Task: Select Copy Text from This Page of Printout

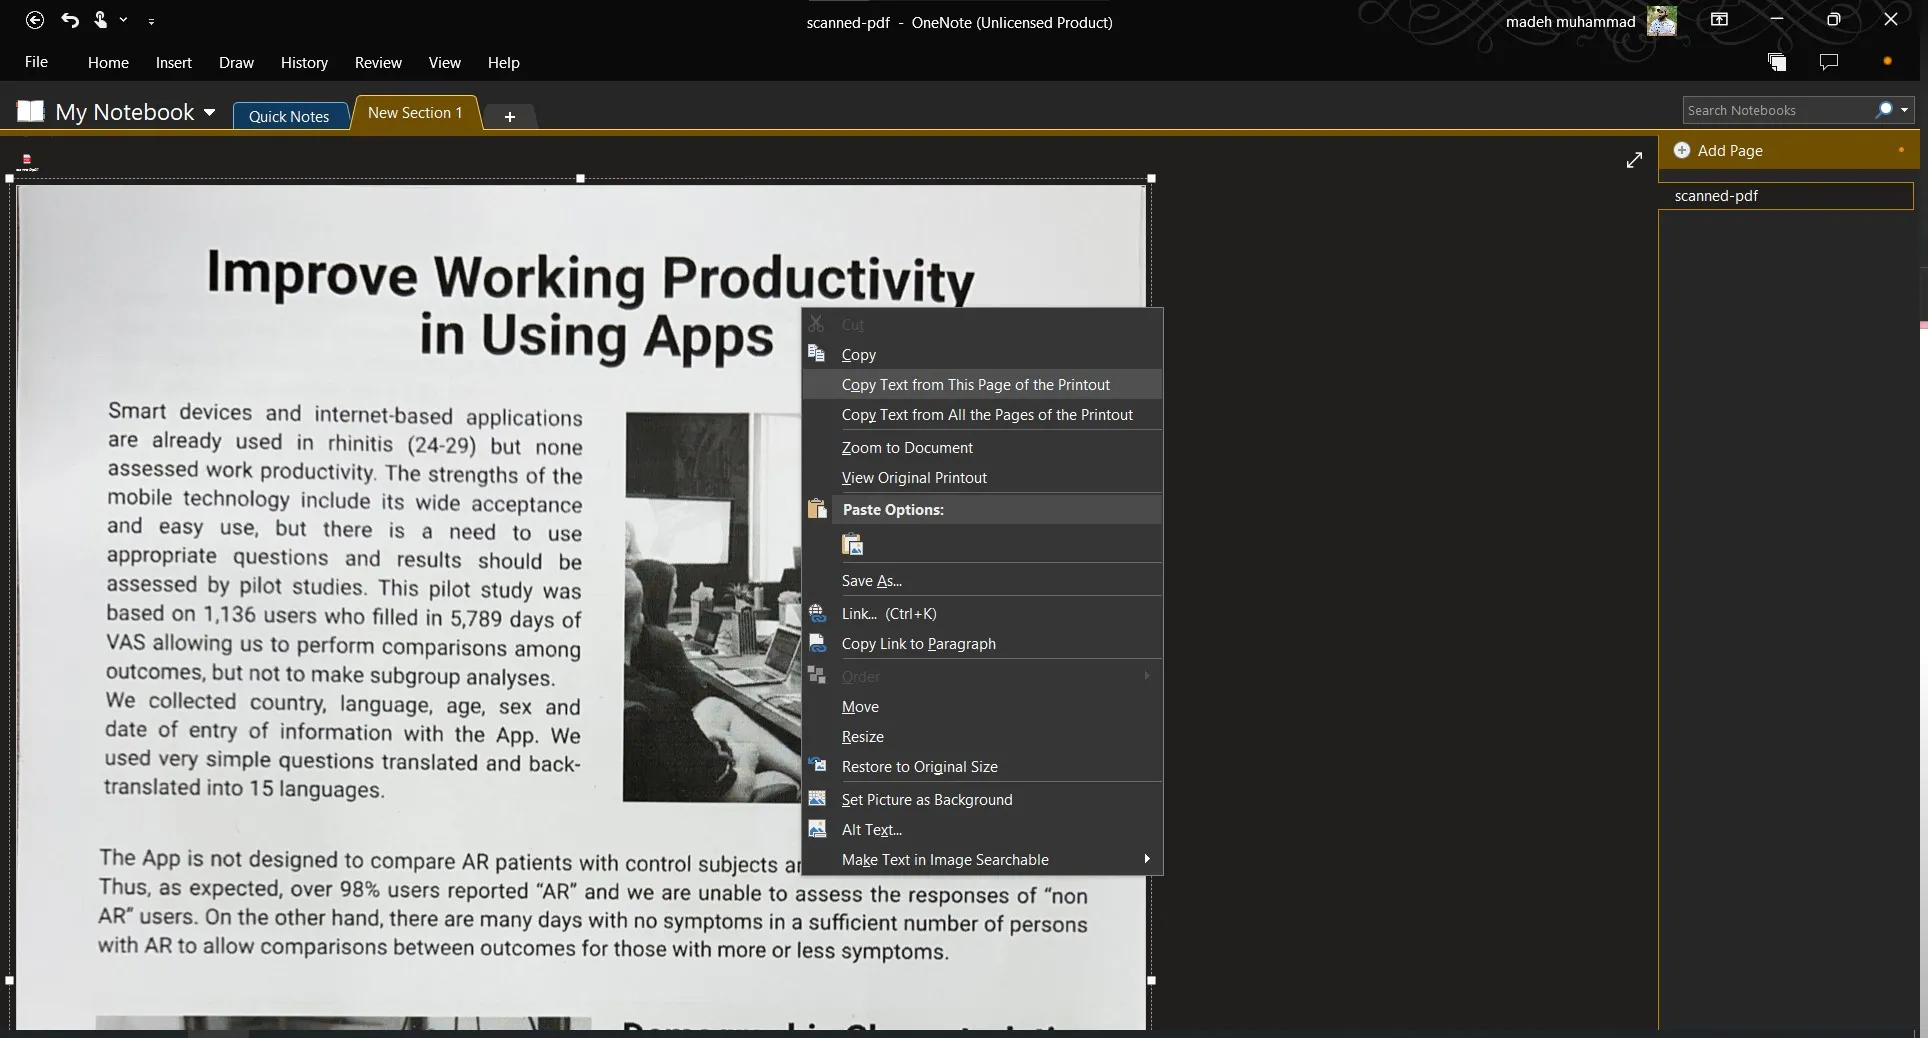Action: (975, 385)
